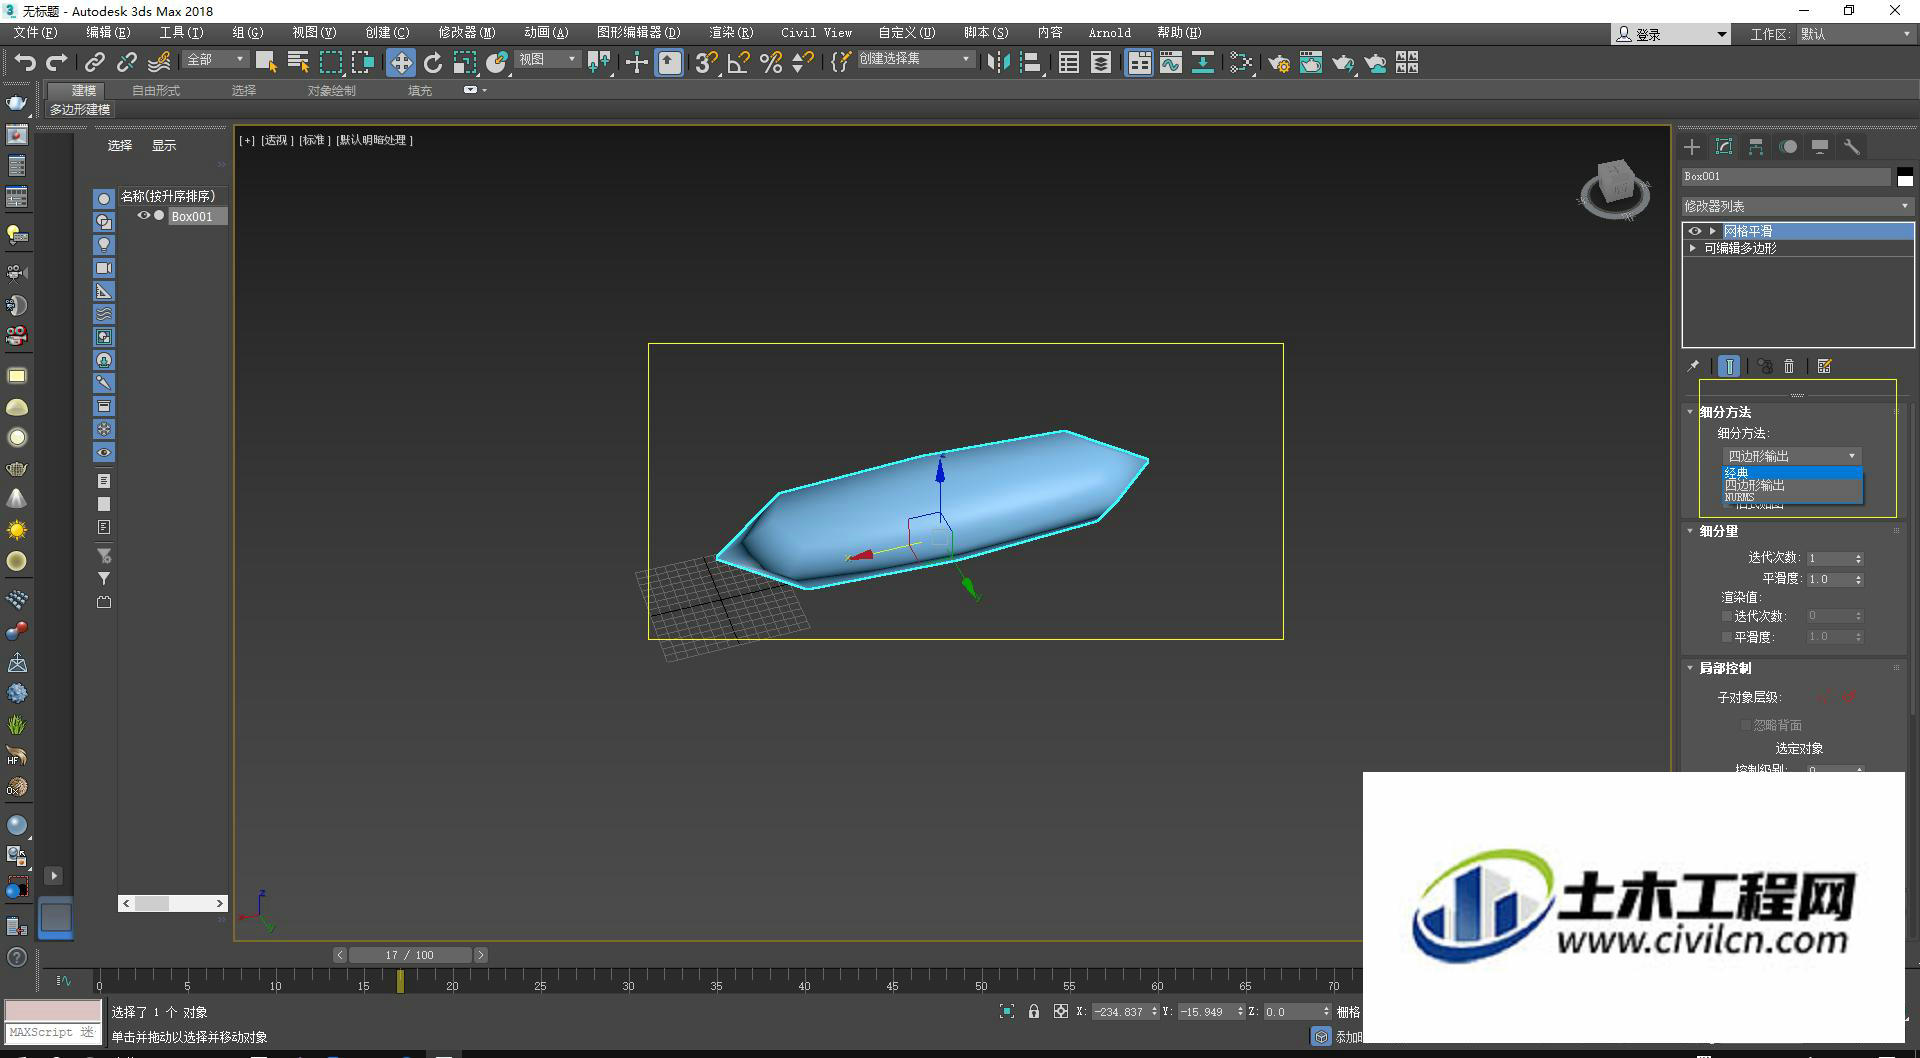This screenshot has width=1920, height=1058.
Task: Click the 17 / 100 time slider
Action: click(410, 955)
